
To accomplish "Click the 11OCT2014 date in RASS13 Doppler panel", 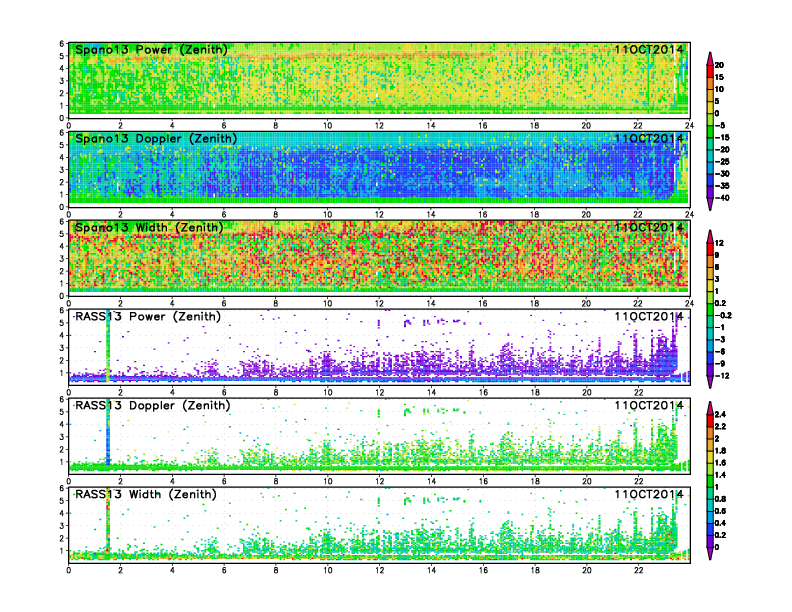I will coord(649,405).
